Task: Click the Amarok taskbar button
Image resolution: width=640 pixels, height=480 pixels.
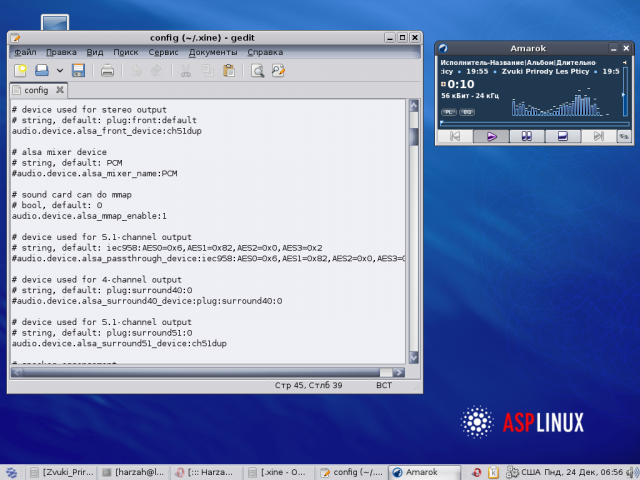Action: [x=424, y=472]
